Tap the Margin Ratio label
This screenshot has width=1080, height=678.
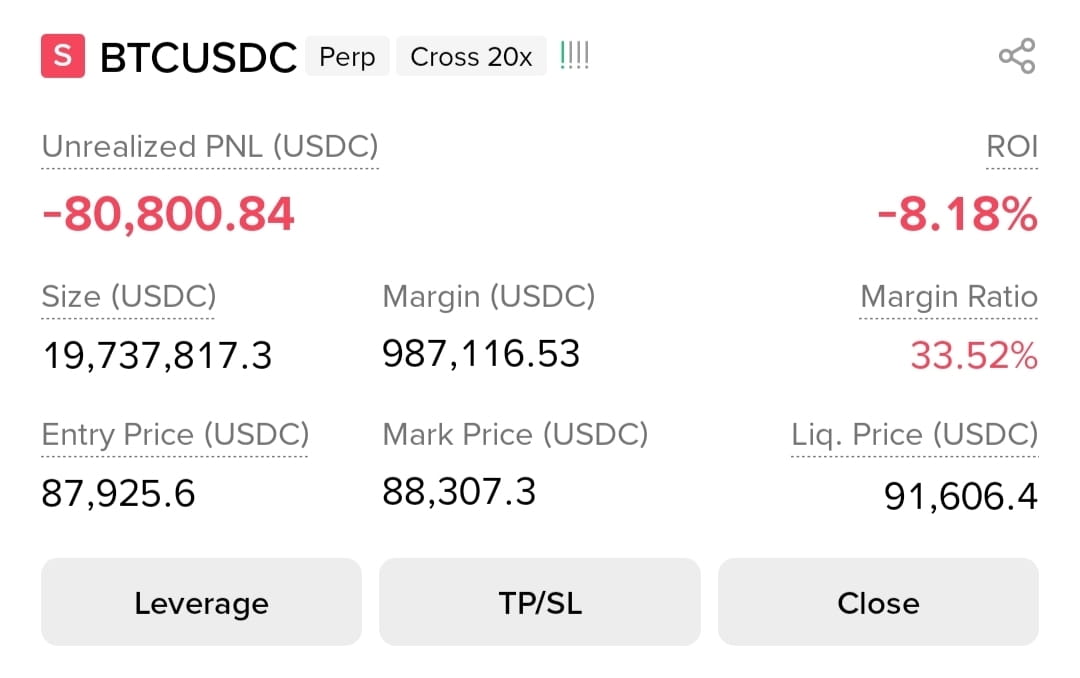[948, 297]
